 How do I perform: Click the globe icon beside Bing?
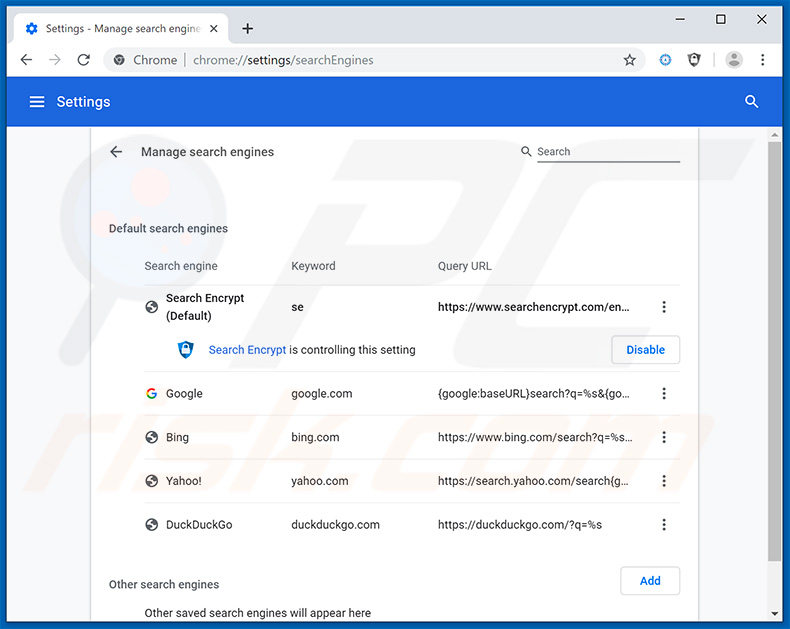152,437
